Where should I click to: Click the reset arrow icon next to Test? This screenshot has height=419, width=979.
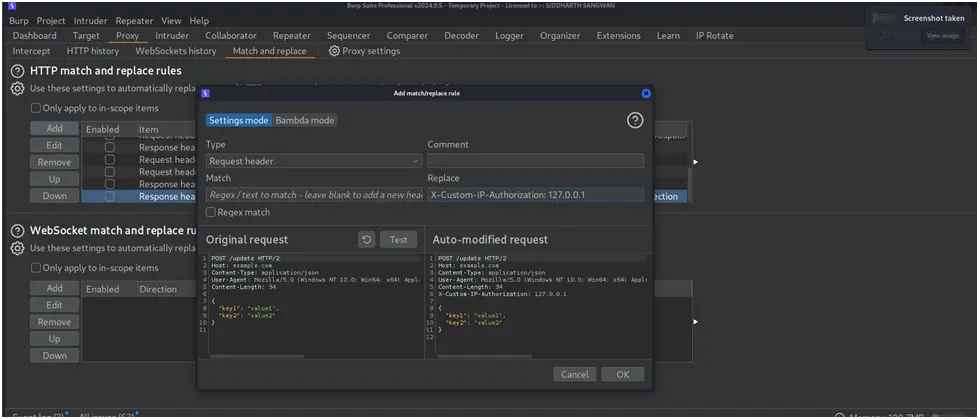point(367,240)
